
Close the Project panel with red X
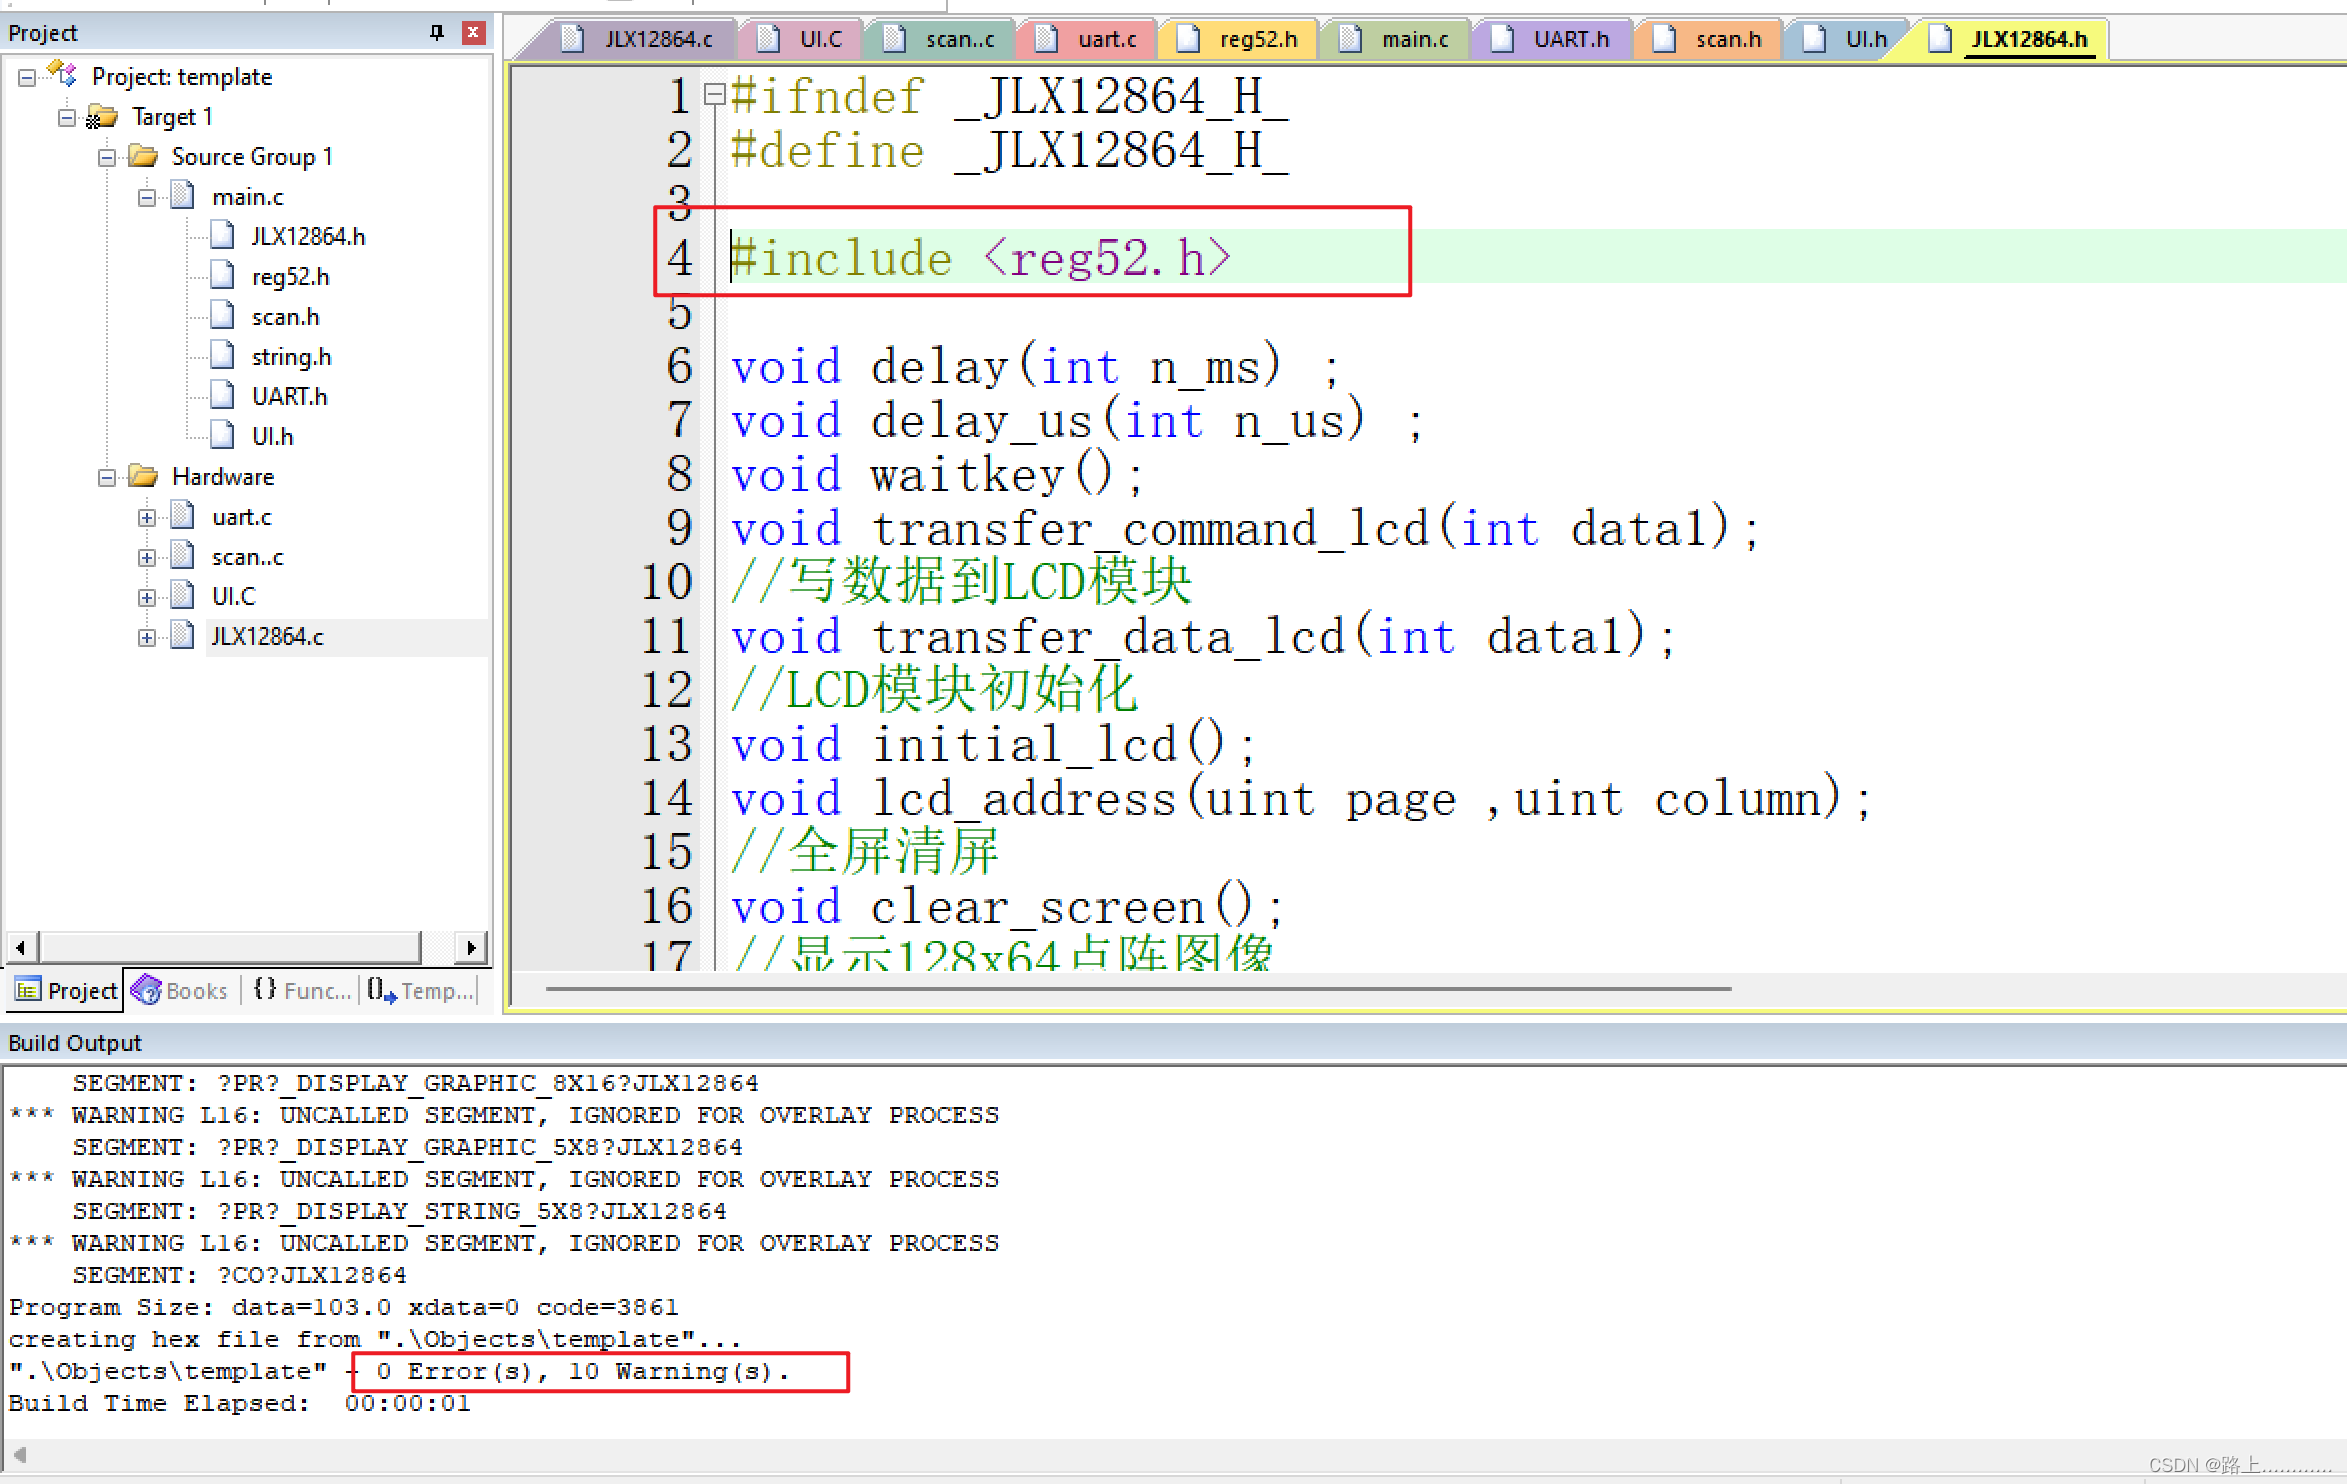473,32
